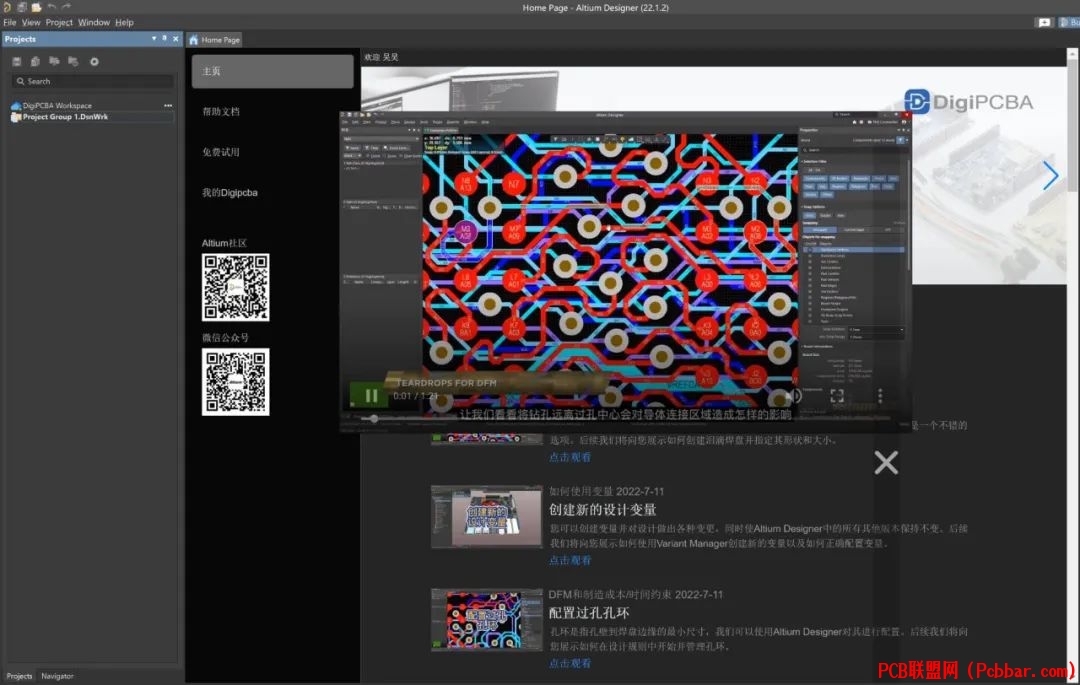Click the feedback comment icon in top right
Image resolution: width=1080 pixels, height=685 pixels.
[x=1044, y=22]
